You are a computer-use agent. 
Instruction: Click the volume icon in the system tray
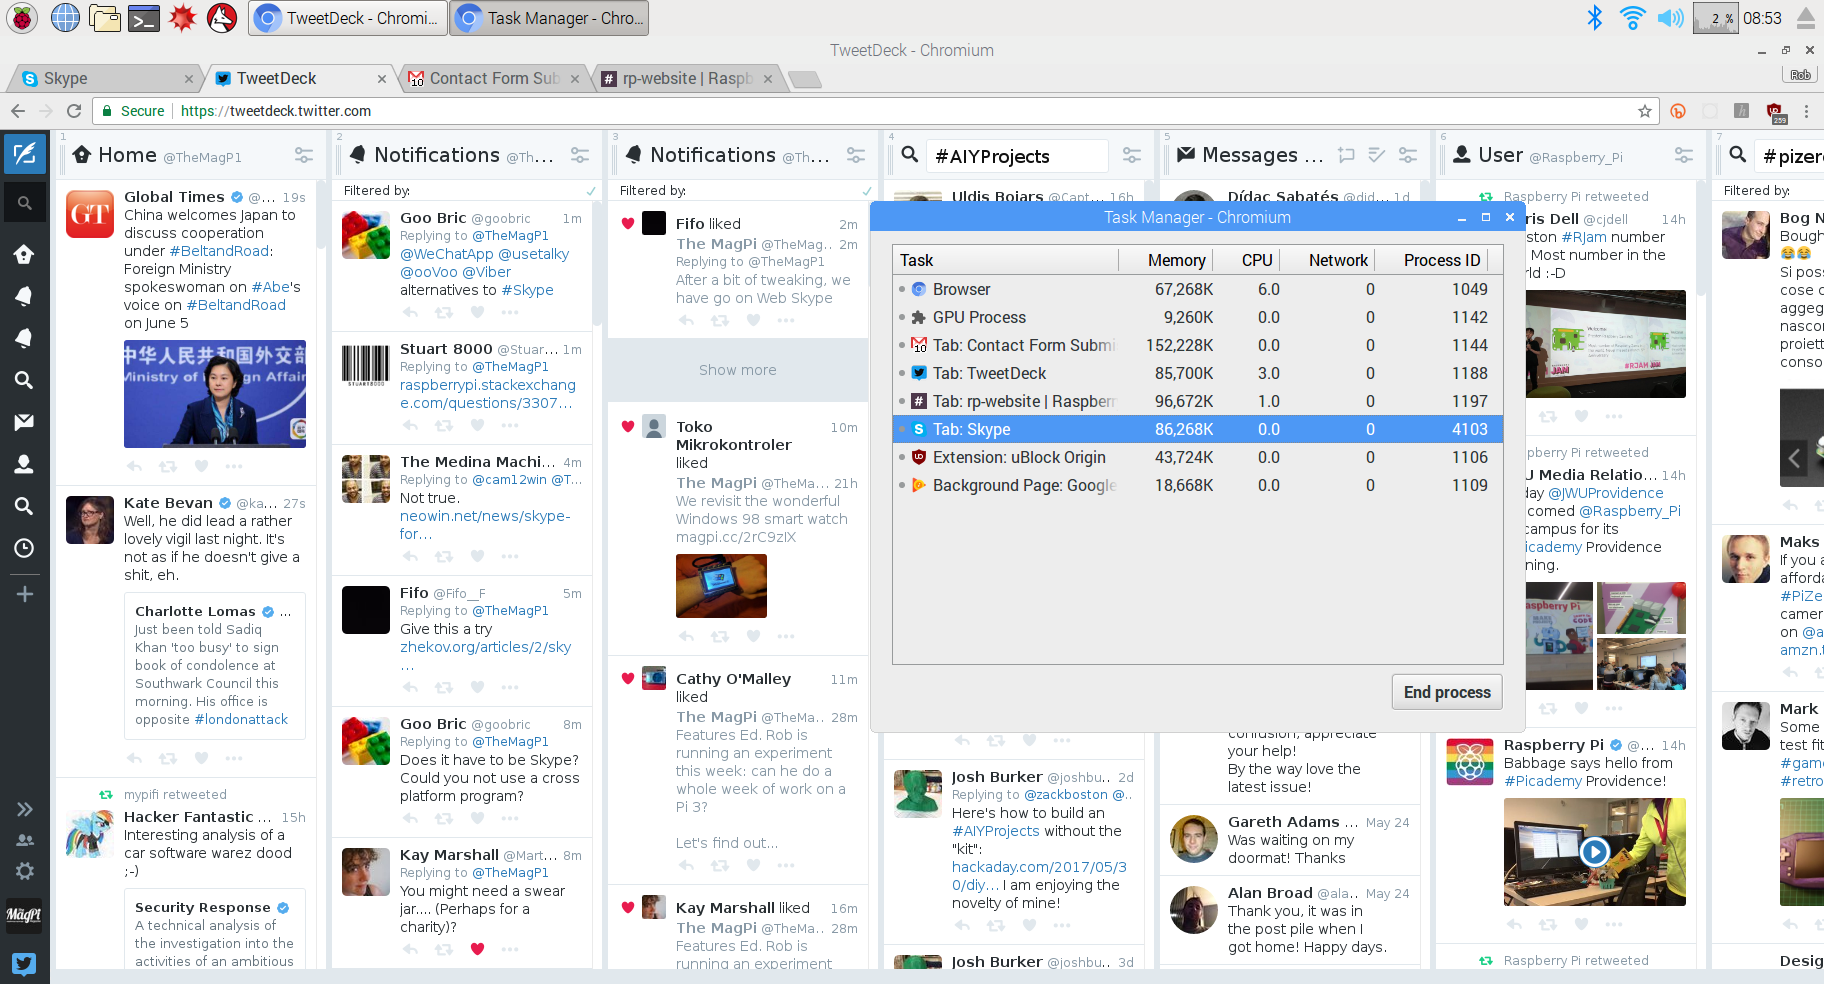click(1669, 18)
